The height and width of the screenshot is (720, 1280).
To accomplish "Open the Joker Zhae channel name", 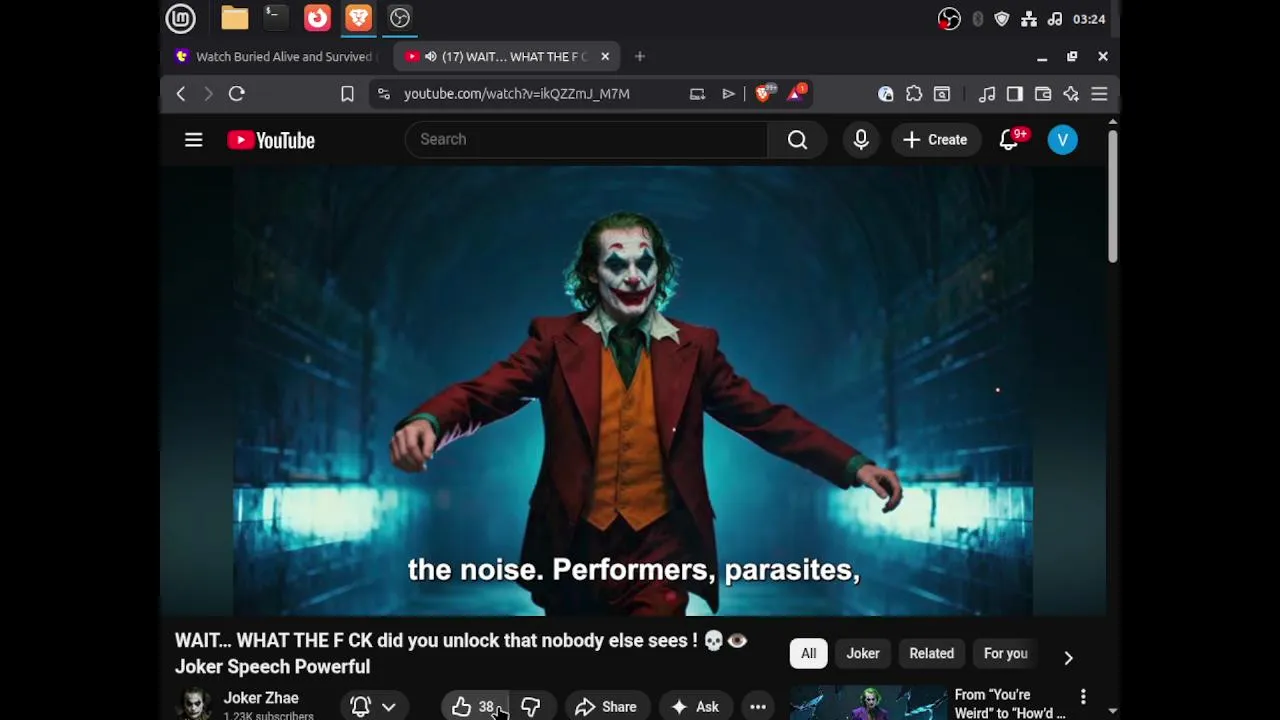I will (261, 698).
